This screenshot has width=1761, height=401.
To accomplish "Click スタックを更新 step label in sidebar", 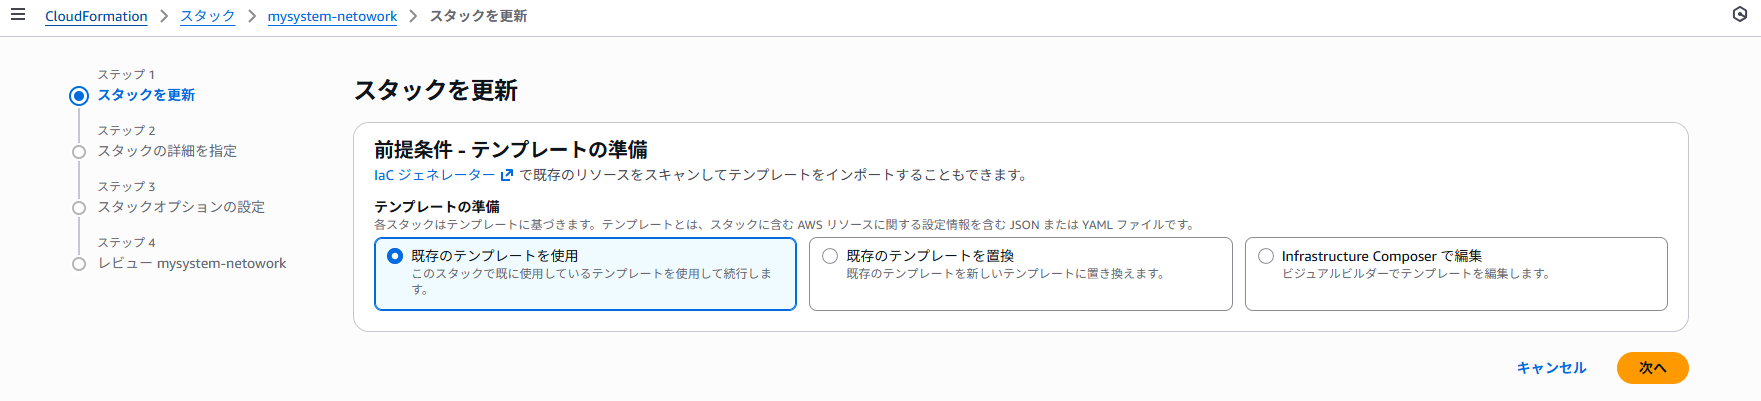I will 146,95.
